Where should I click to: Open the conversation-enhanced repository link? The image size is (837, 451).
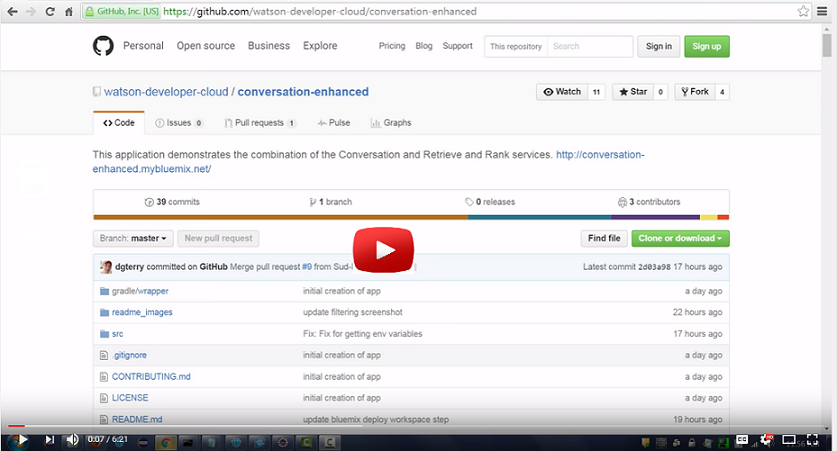pyautogui.click(x=303, y=92)
